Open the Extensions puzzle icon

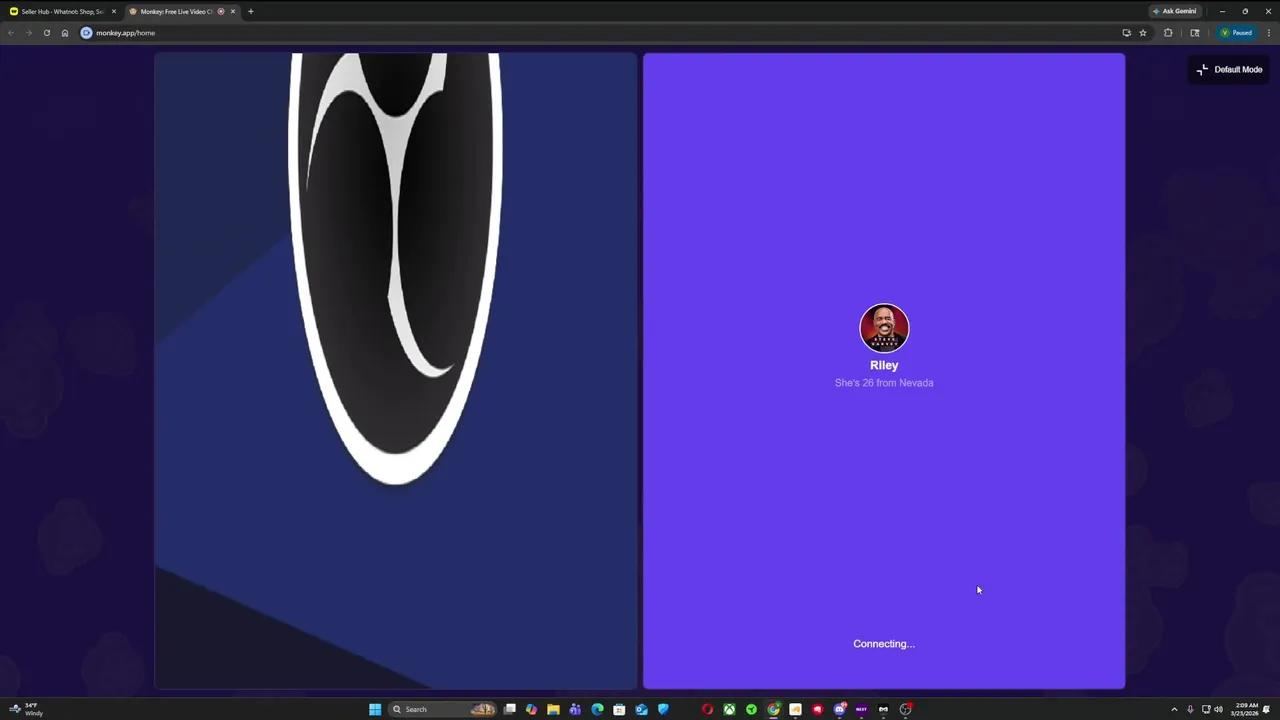point(1168,33)
